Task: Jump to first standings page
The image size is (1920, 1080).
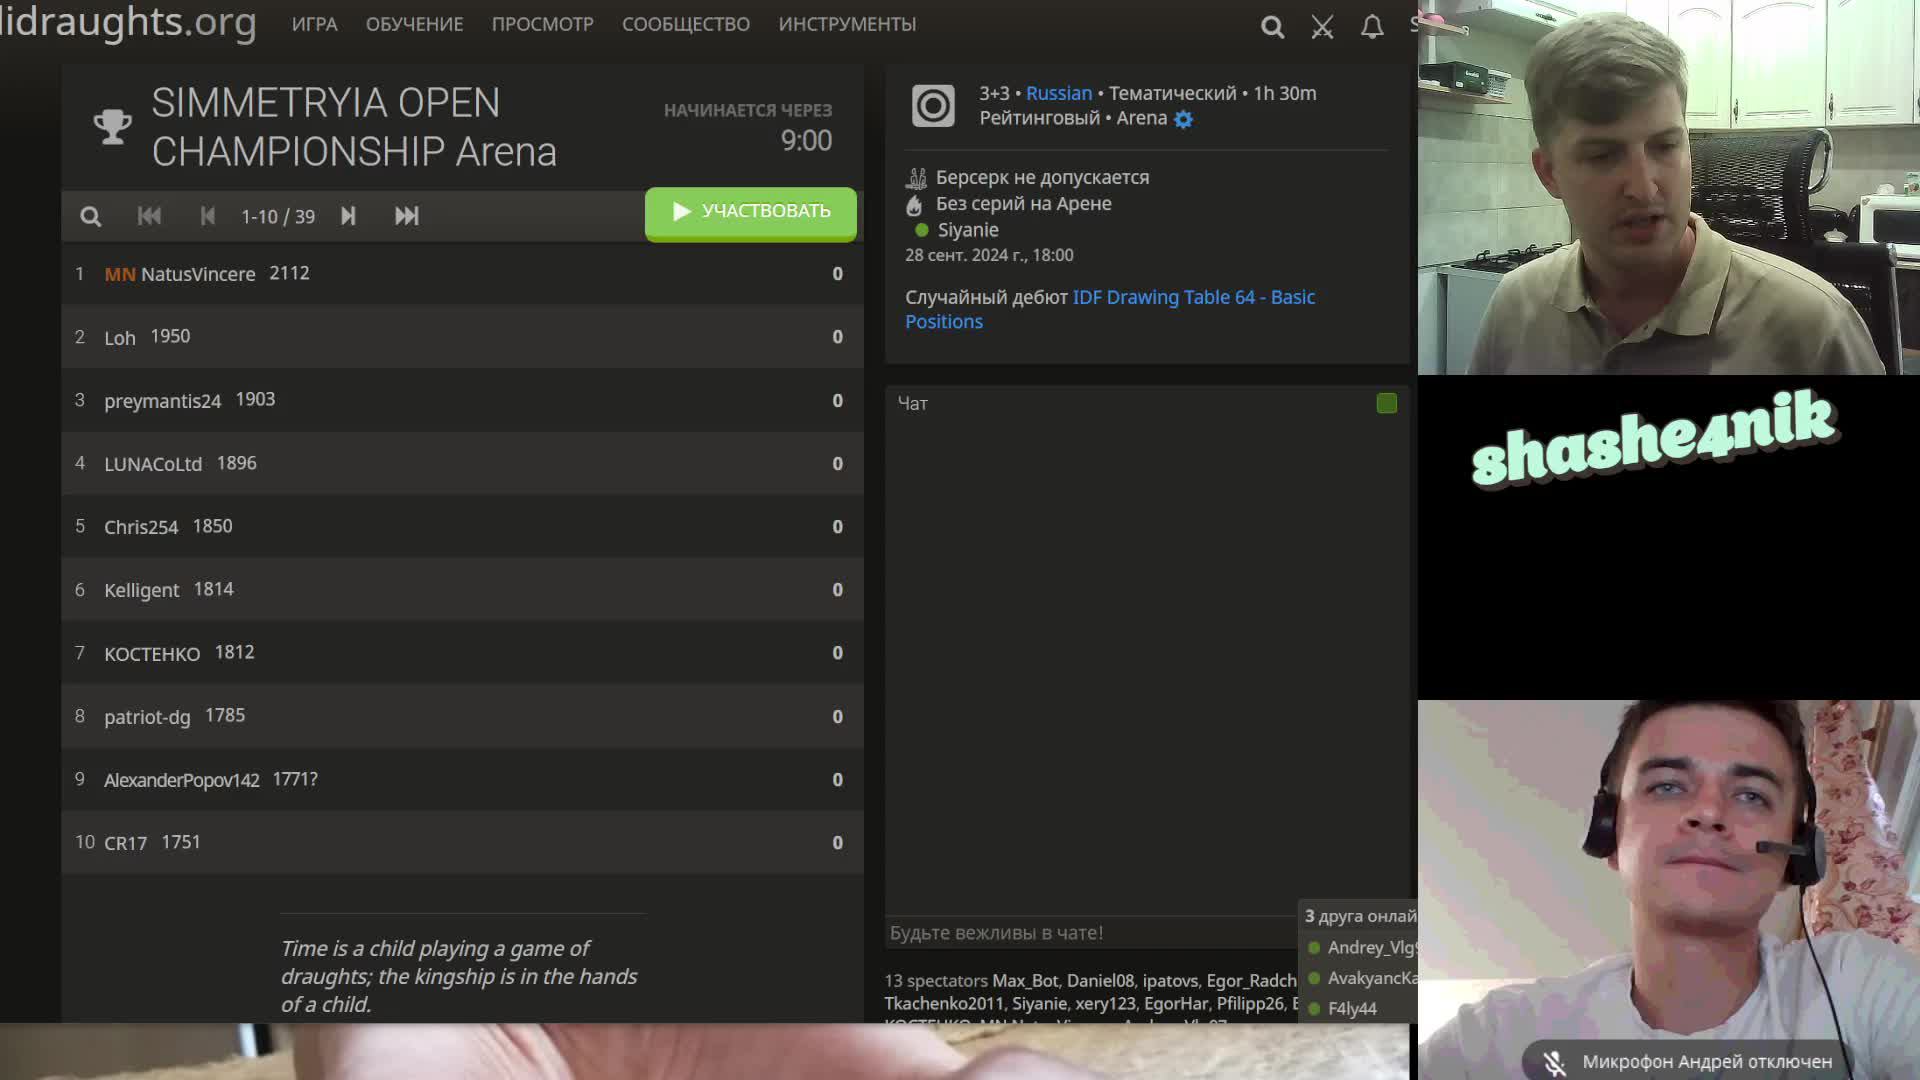Action: [x=149, y=216]
